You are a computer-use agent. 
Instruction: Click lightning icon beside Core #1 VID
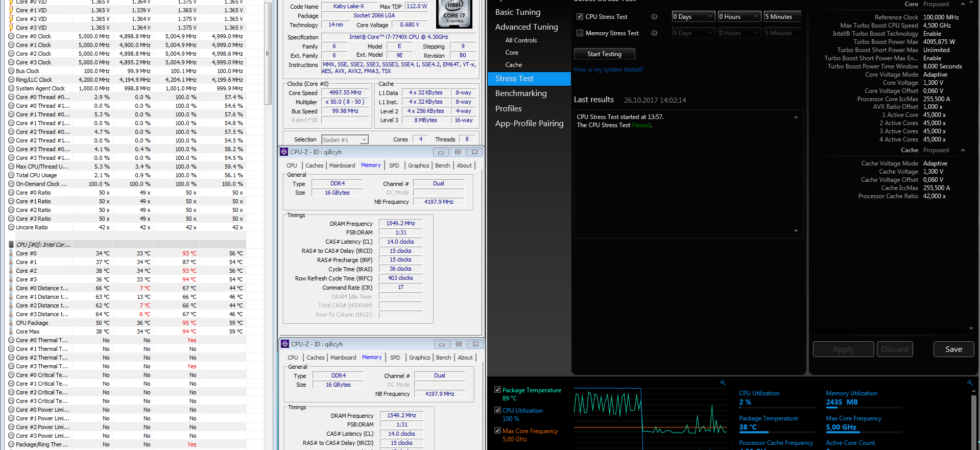pyautogui.click(x=11, y=11)
